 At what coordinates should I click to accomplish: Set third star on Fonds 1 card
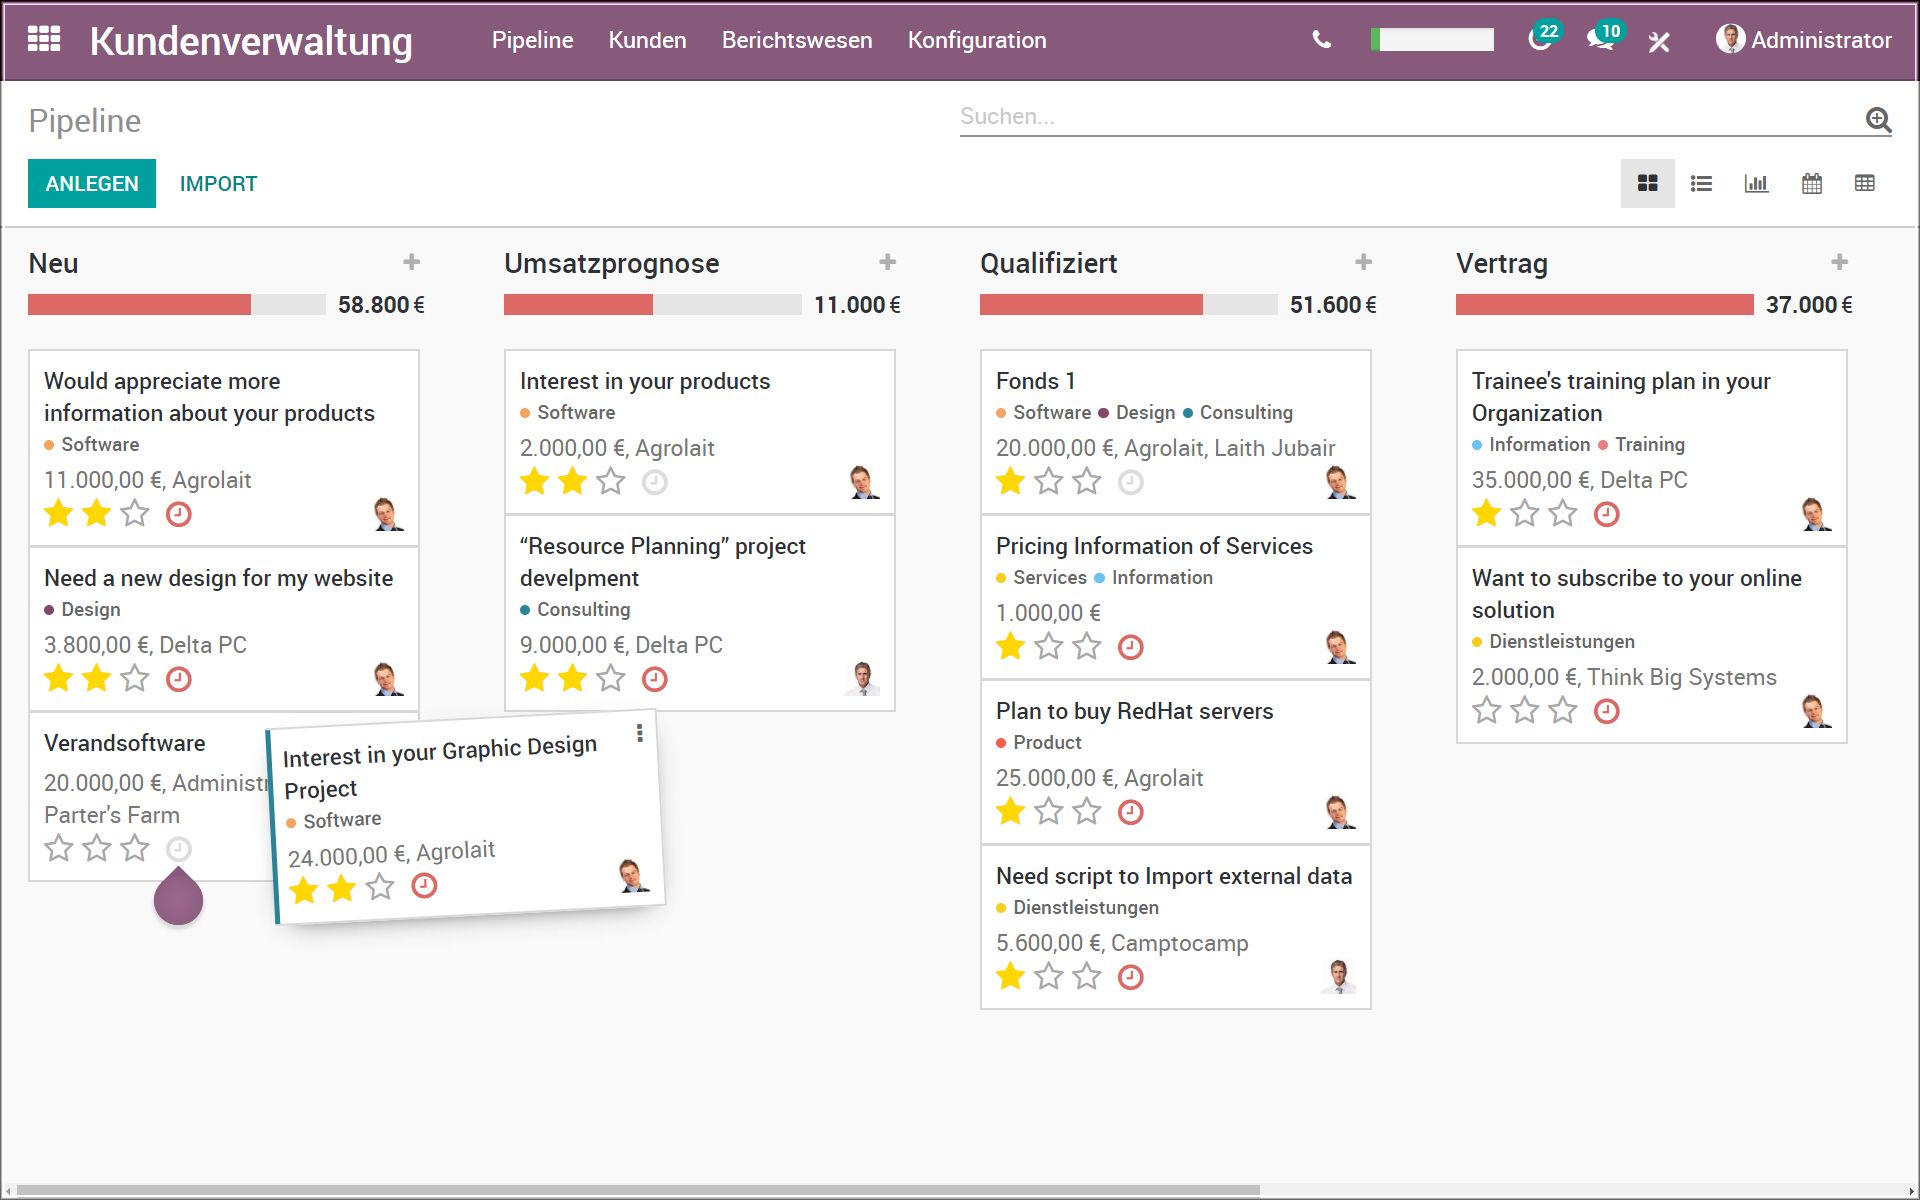1087,482
